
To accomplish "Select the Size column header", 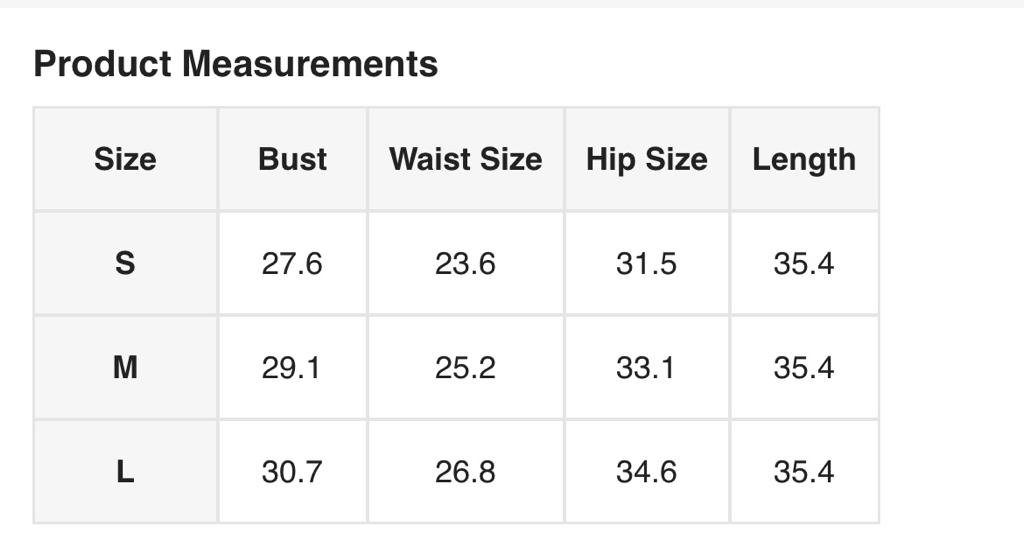I will pyautogui.click(x=125, y=159).
